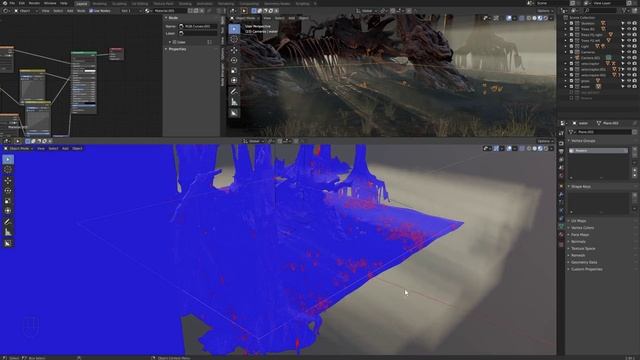Open the Edit menu

[x=22, y=3]
